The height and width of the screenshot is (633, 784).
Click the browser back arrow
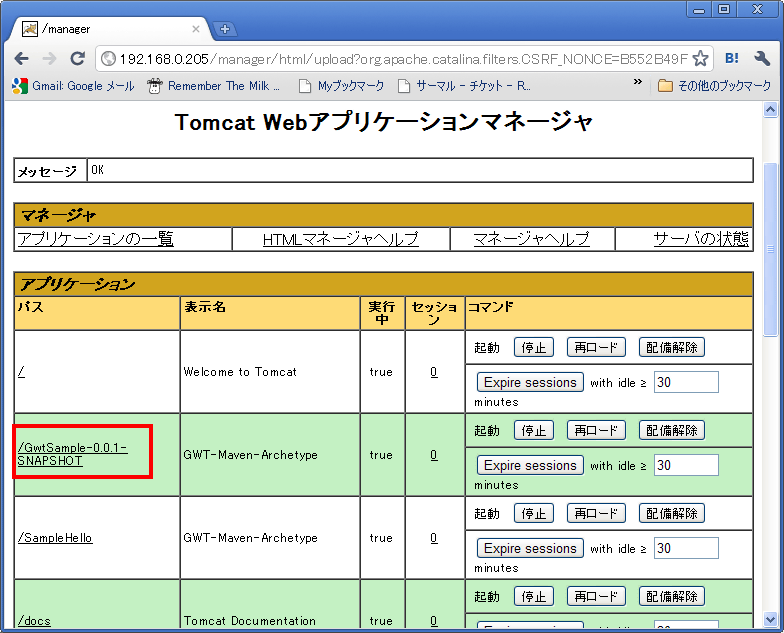[22, 59]
